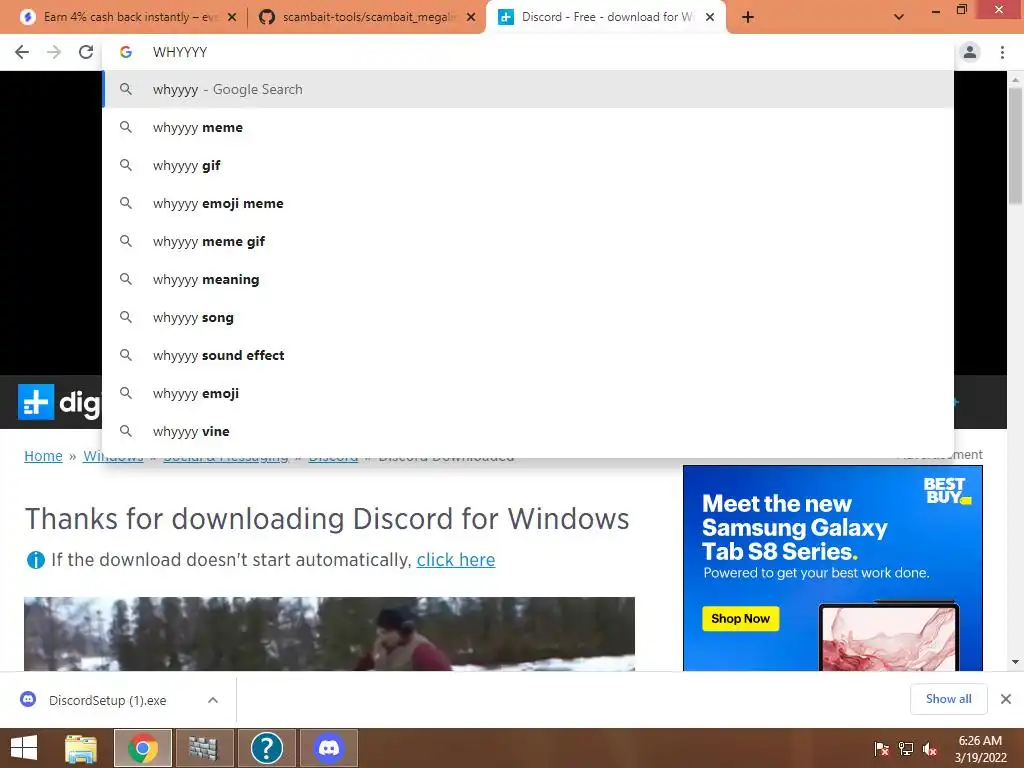Play the video thumbnail below the download message
The height and width of the screenshot is (768, 1024).
click(329, 633)
